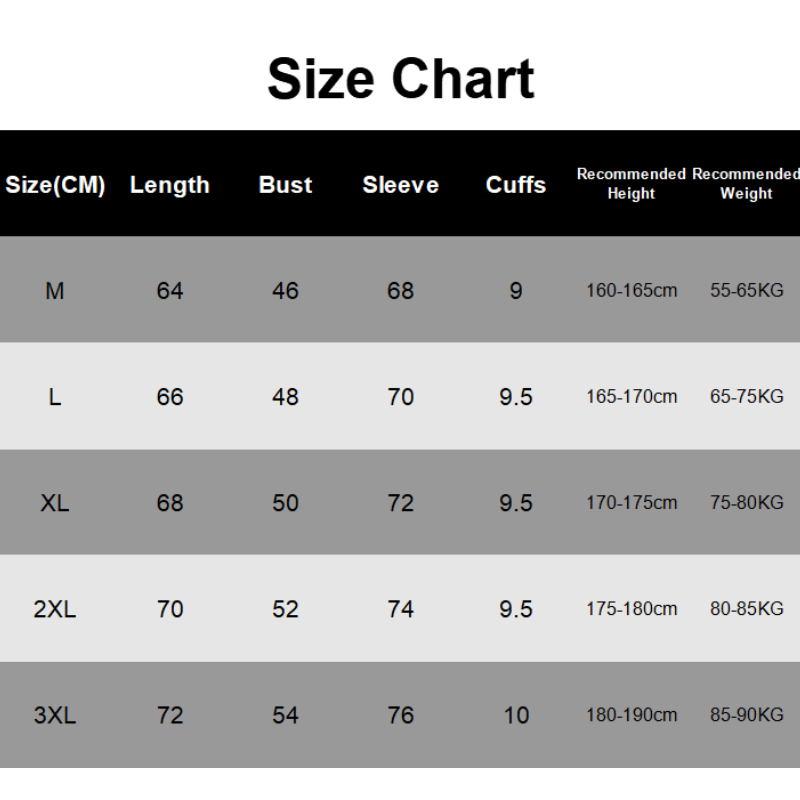Select the XL size row label

pyautogui.click(x=55, y=503)
